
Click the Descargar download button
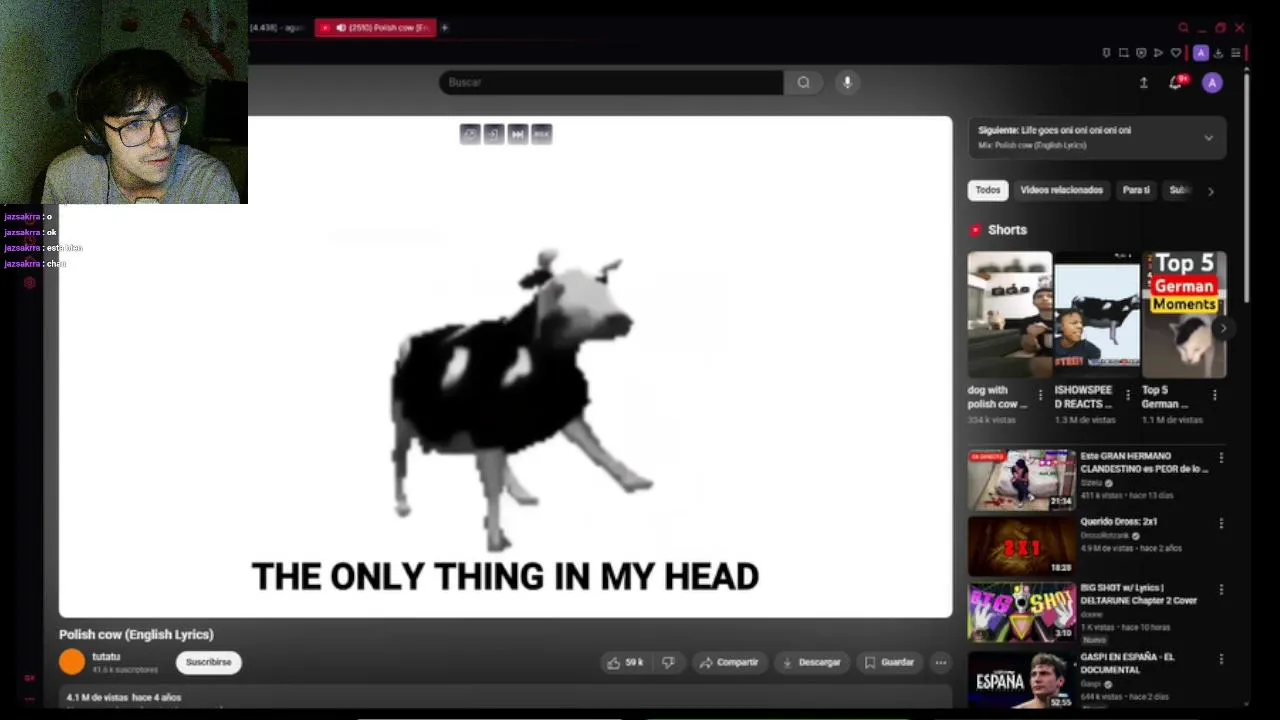click(x=811, y=662)
